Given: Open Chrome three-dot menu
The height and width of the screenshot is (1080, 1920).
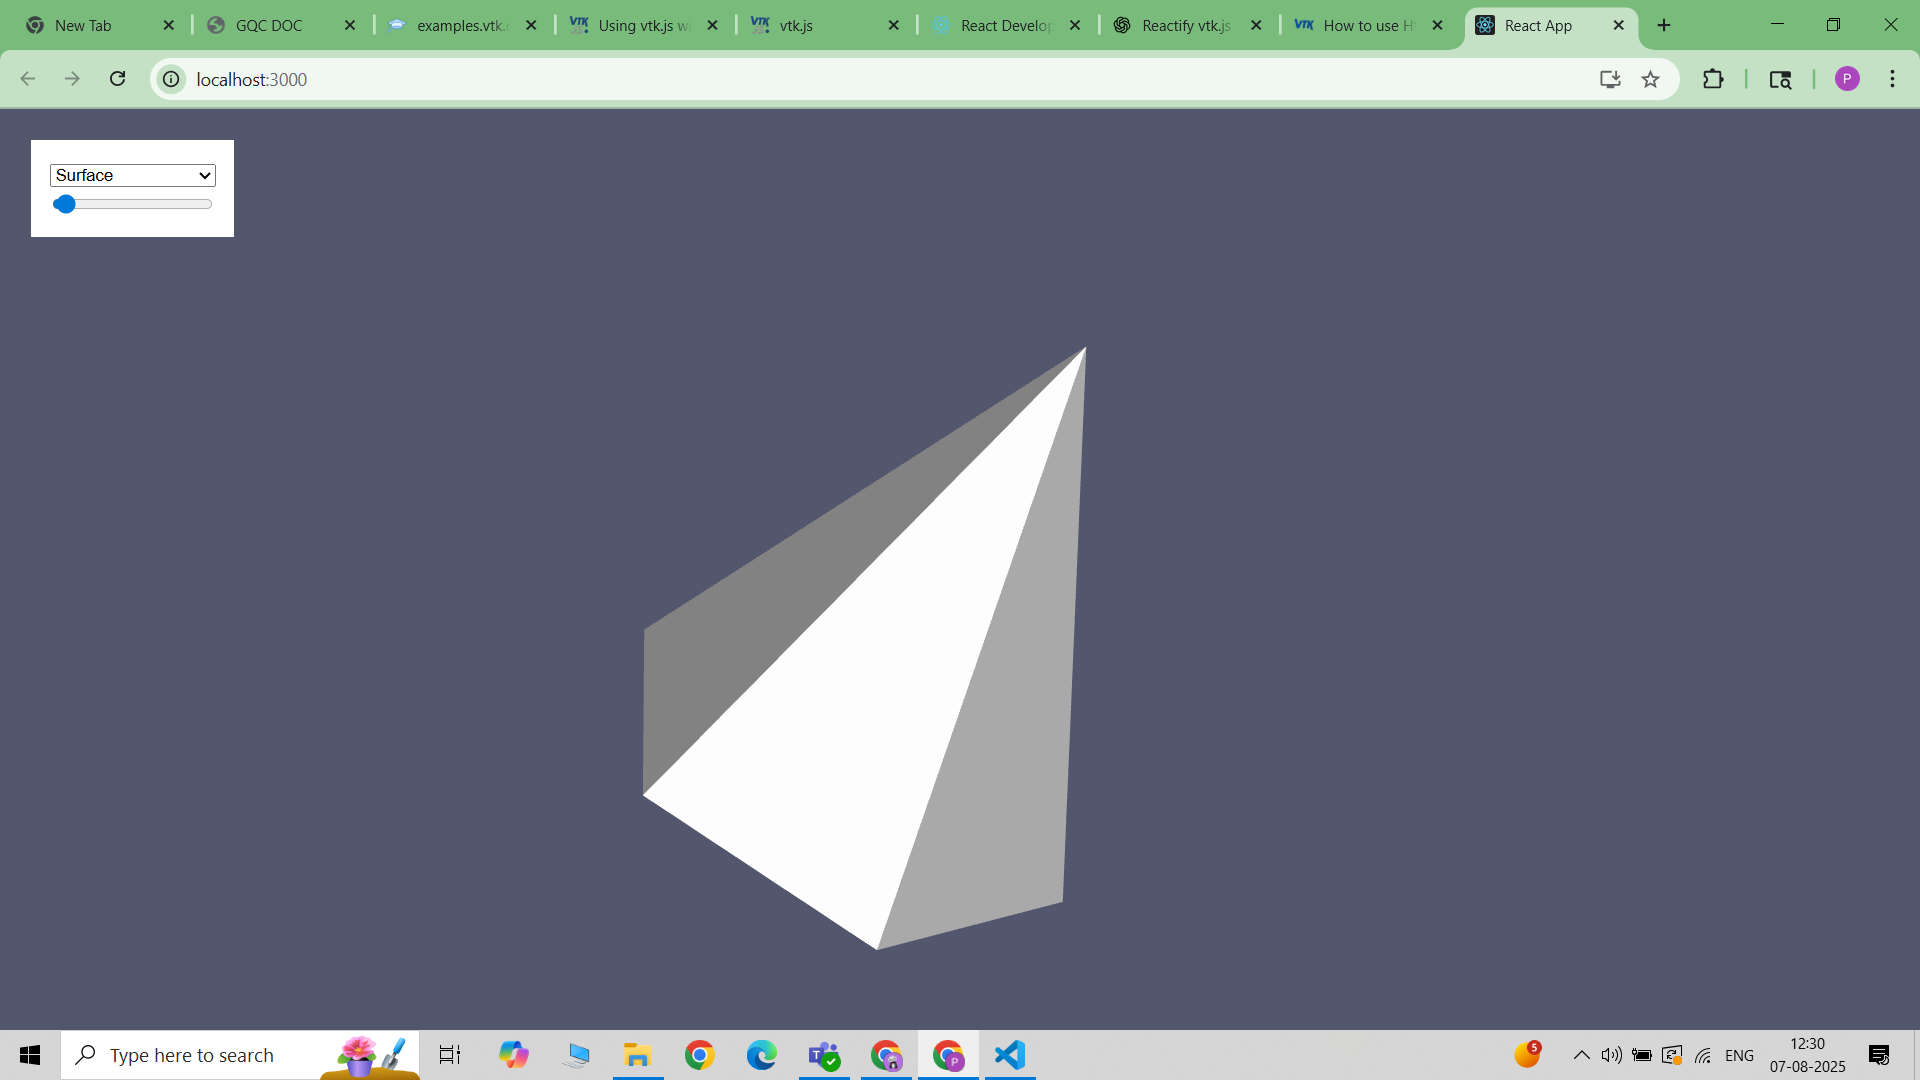Looking at the screenshot, I should (1892, 79).
